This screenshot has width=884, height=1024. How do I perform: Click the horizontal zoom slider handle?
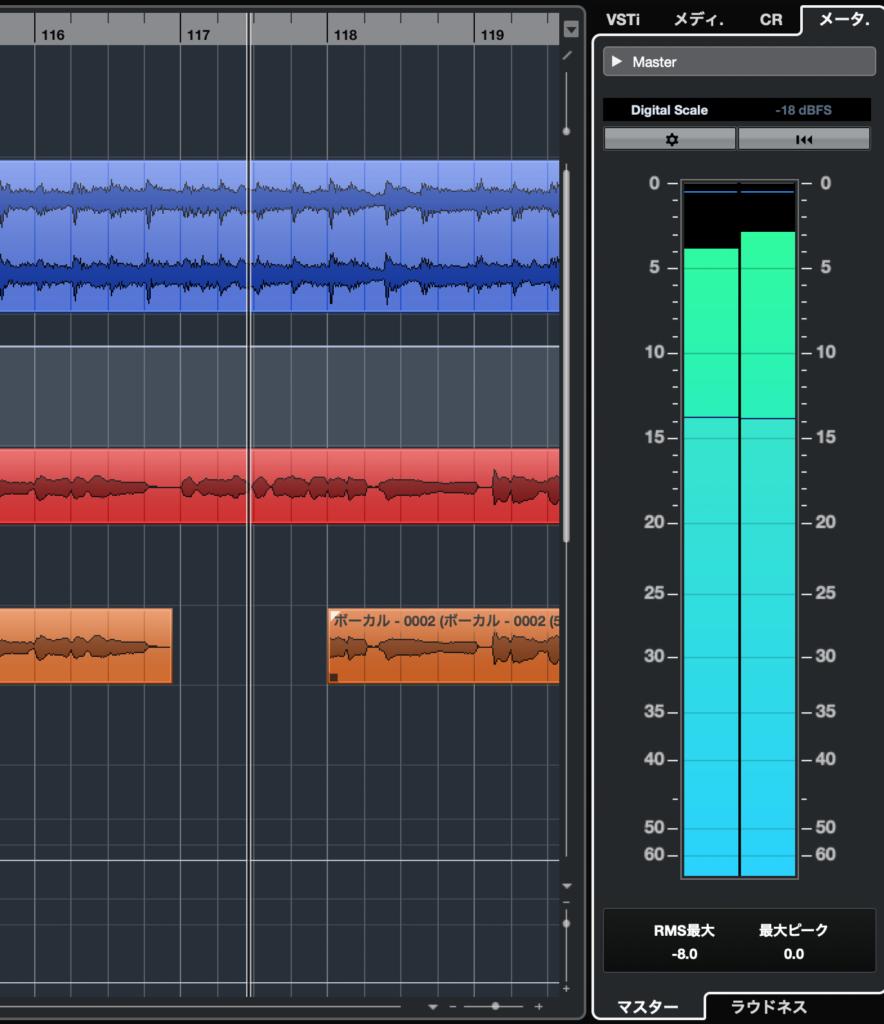click(494, 1006)
